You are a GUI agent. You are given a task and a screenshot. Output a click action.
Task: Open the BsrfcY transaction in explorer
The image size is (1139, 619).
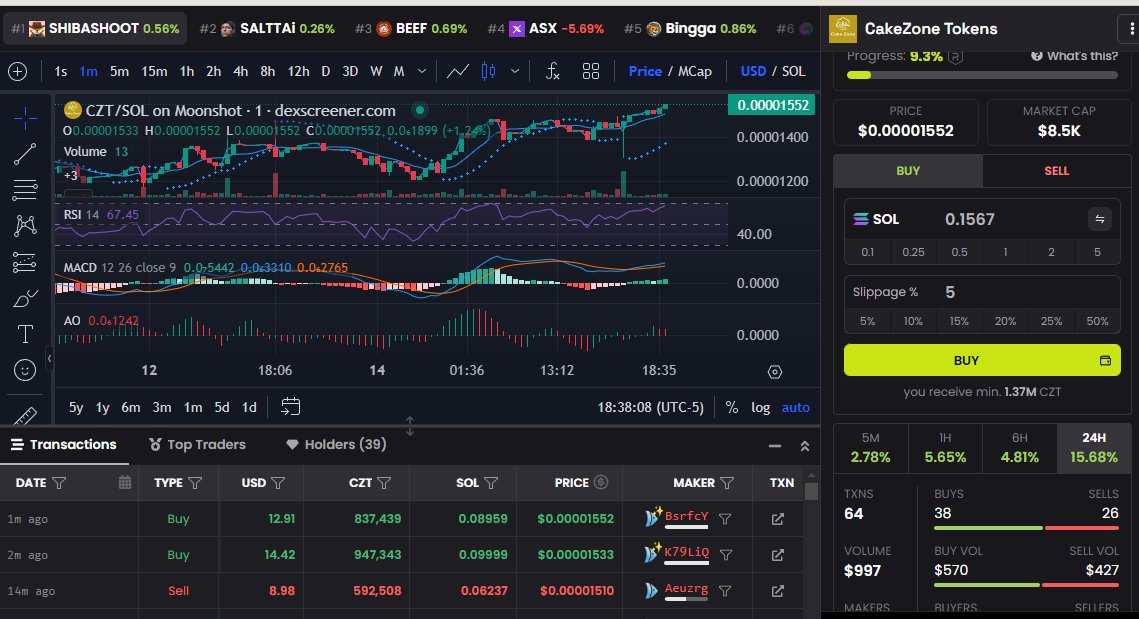[x=778, y=519]
